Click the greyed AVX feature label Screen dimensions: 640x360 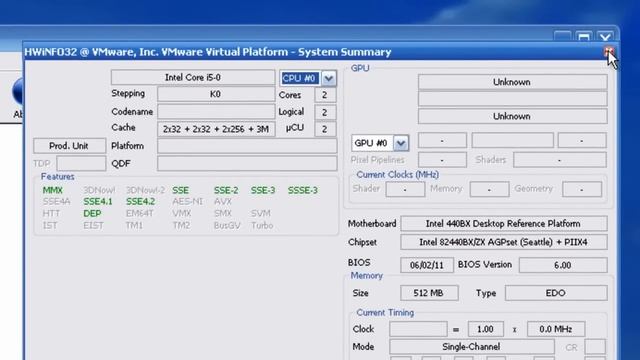[223, 202]
